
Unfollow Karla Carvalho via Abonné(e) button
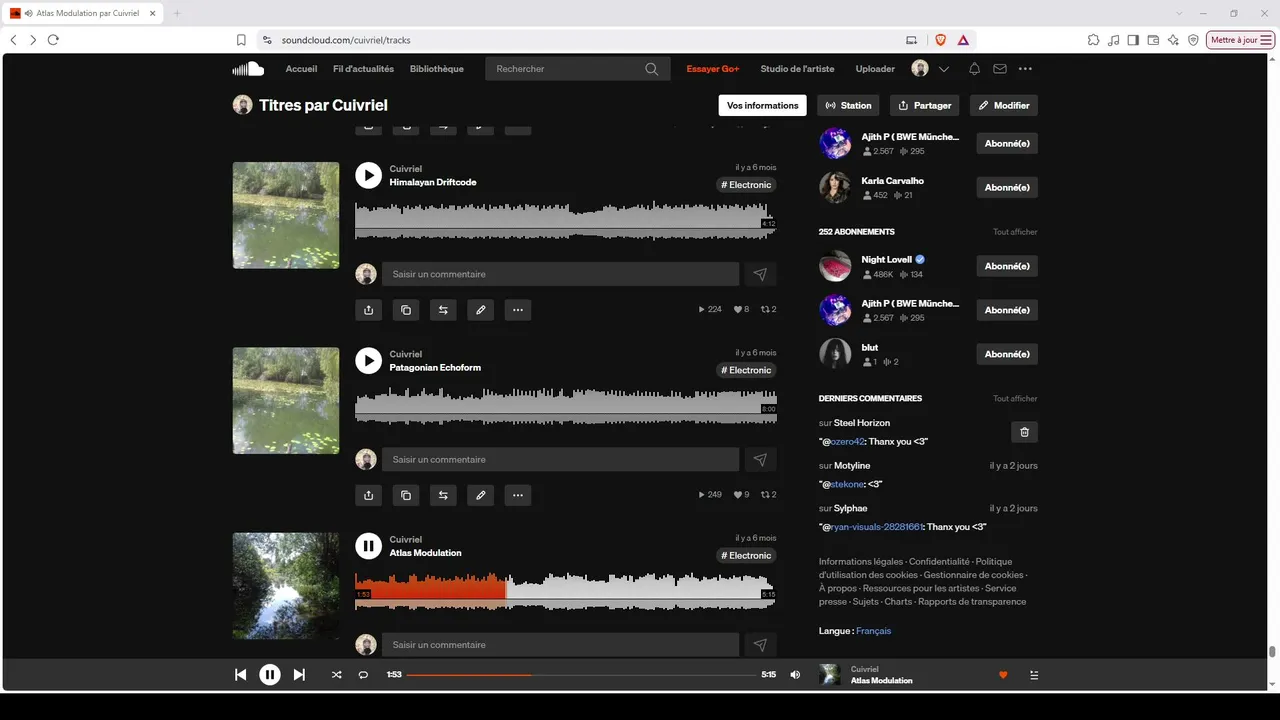click(1007, 187)
